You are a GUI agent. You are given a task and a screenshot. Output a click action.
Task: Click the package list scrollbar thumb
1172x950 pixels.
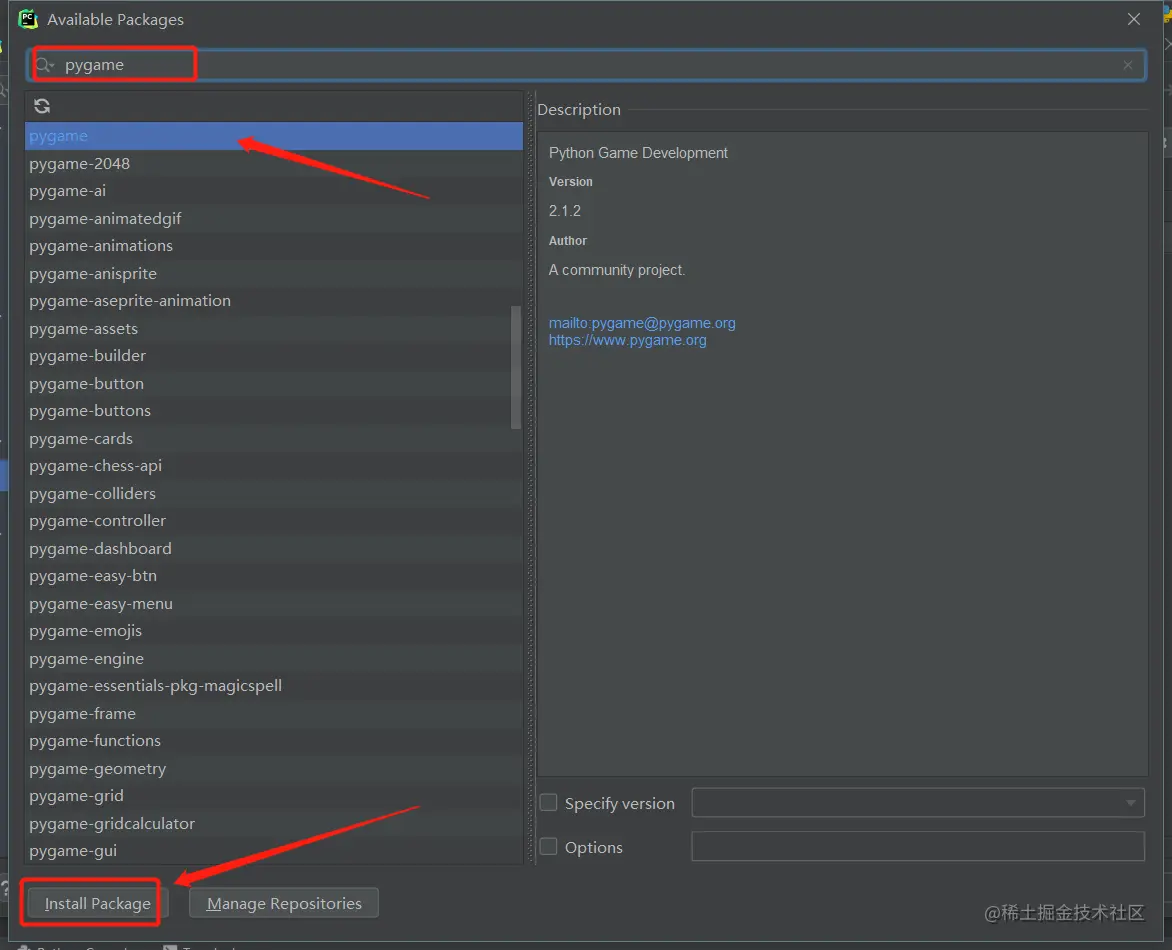(x=516, y=367)
